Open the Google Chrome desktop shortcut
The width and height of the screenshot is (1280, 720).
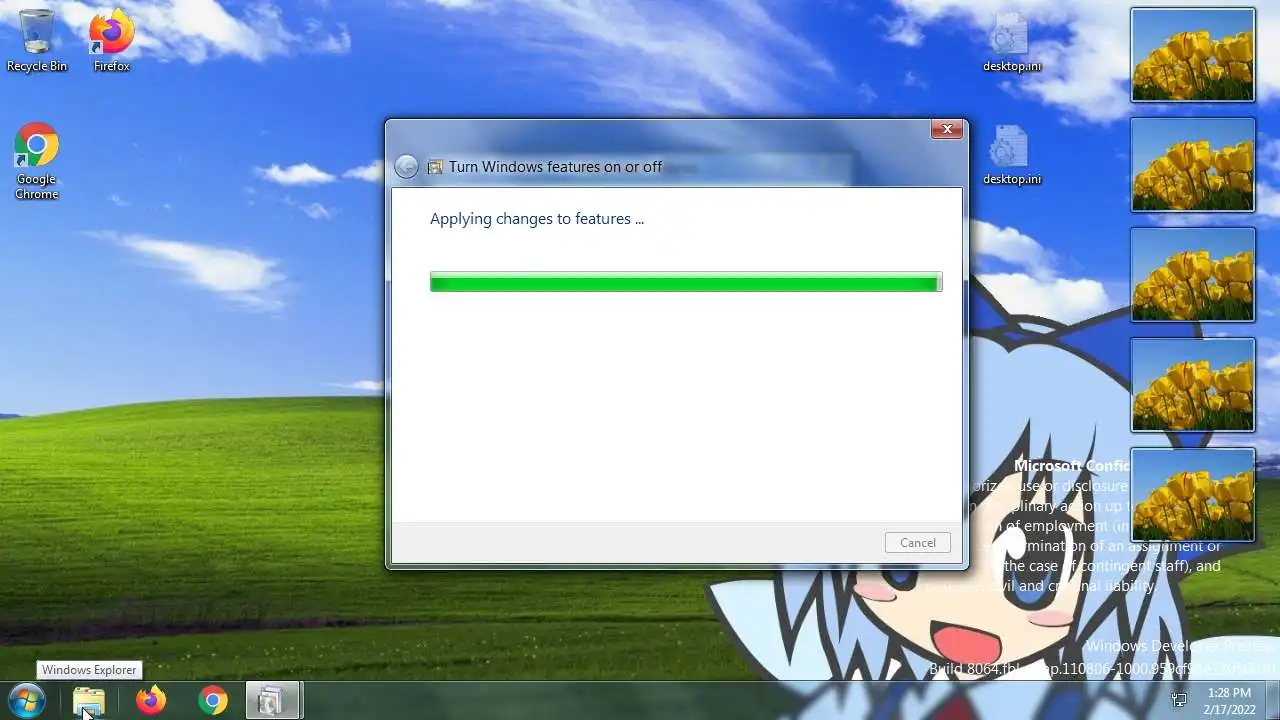tap(36, 161)
